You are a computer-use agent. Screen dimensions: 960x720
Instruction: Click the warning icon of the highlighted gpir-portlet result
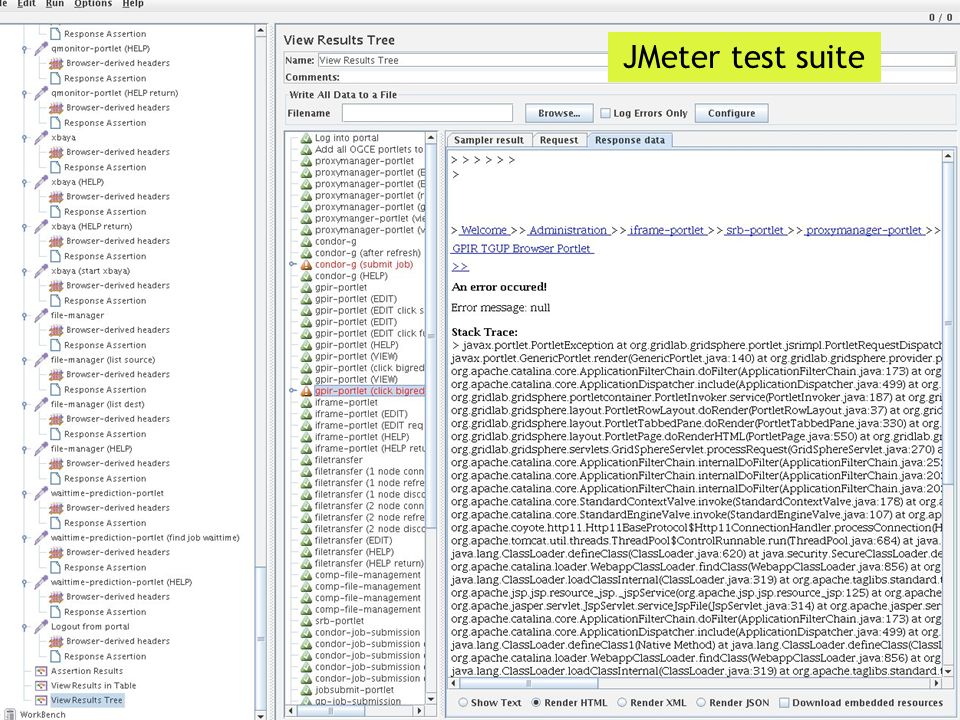tap(306, 391)
